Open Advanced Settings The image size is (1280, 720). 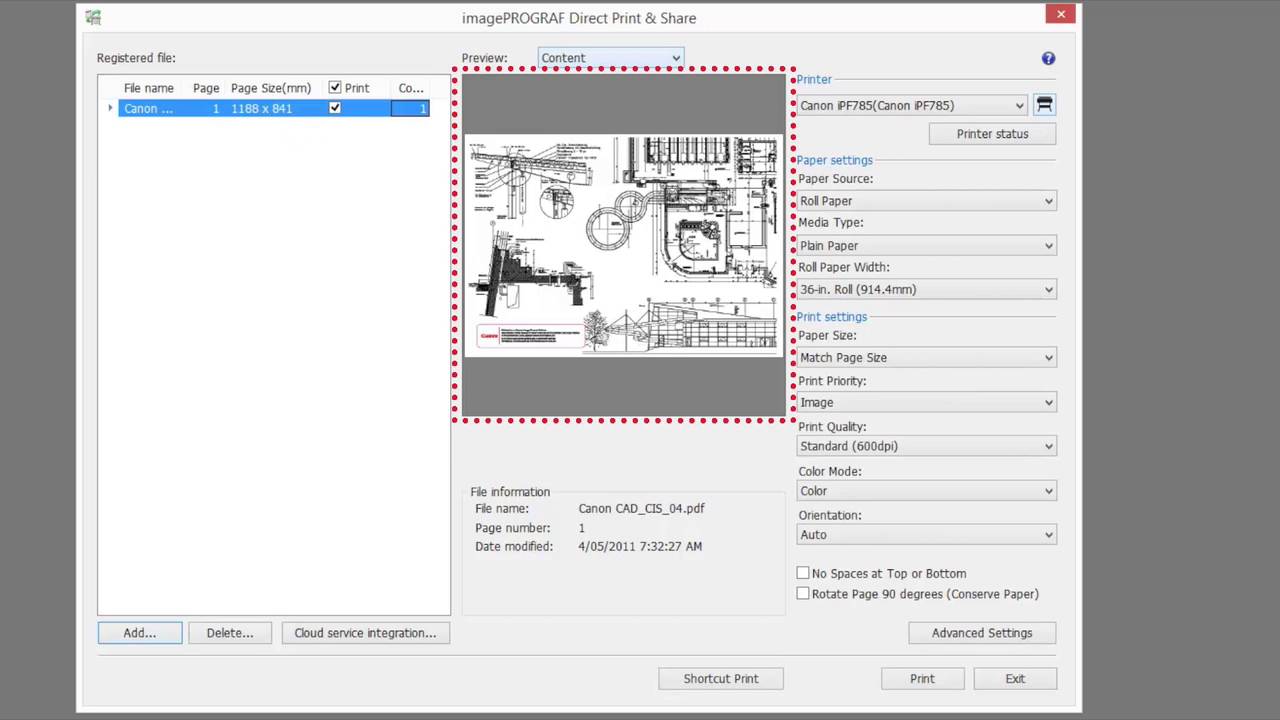click(x=982, y=633)
